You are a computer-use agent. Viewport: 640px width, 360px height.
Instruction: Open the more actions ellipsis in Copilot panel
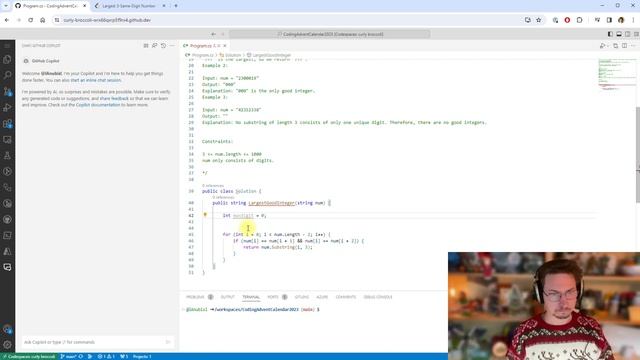(172, 46)
